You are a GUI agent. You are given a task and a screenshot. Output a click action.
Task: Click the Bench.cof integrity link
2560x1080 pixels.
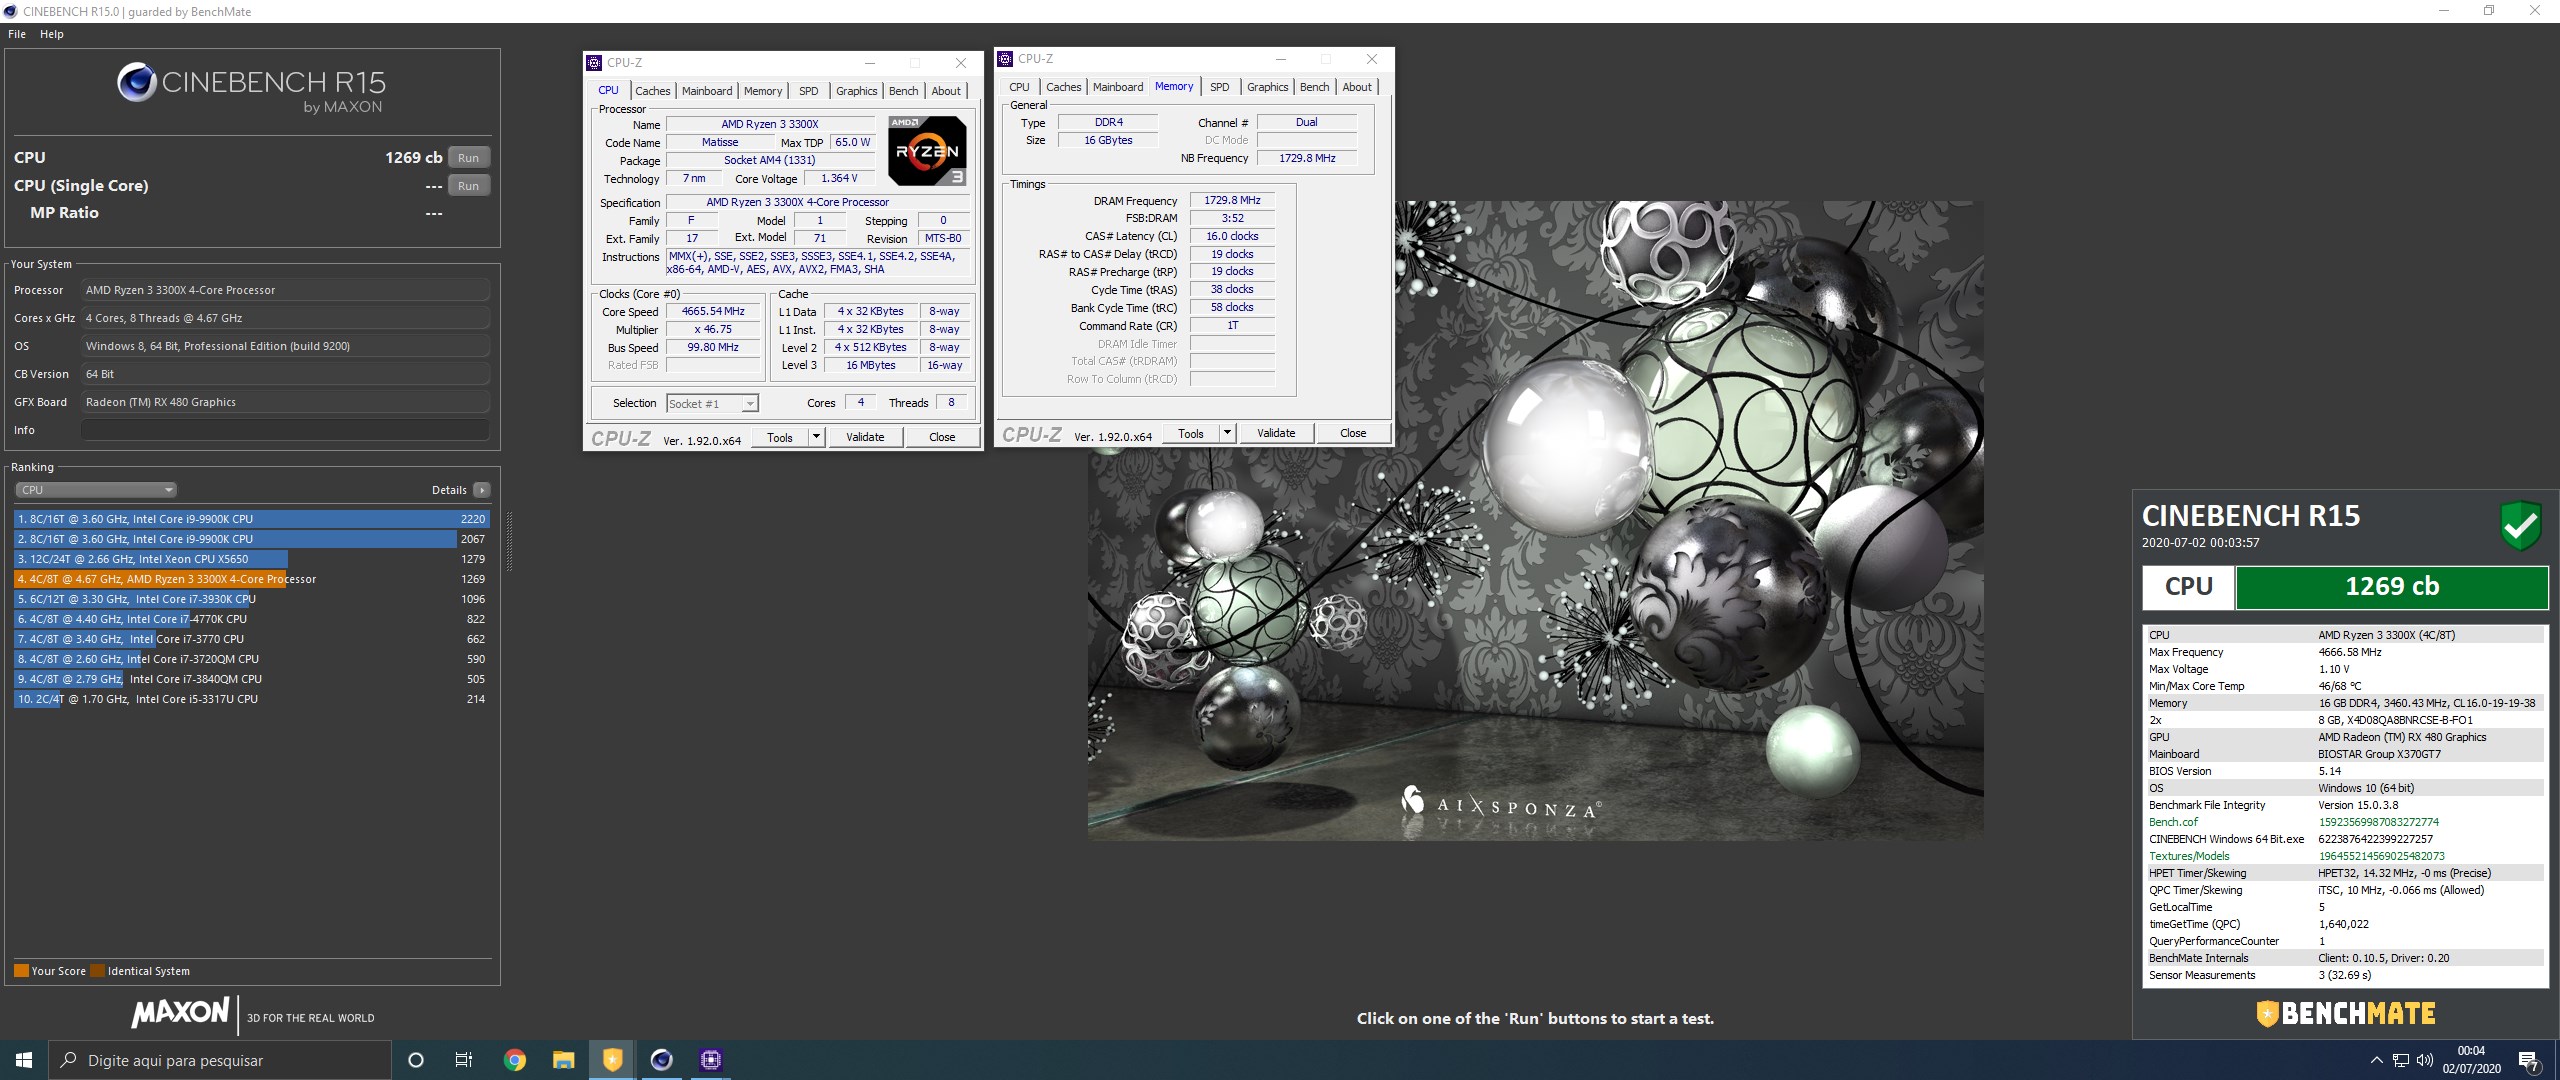[x=2173, y=822]
